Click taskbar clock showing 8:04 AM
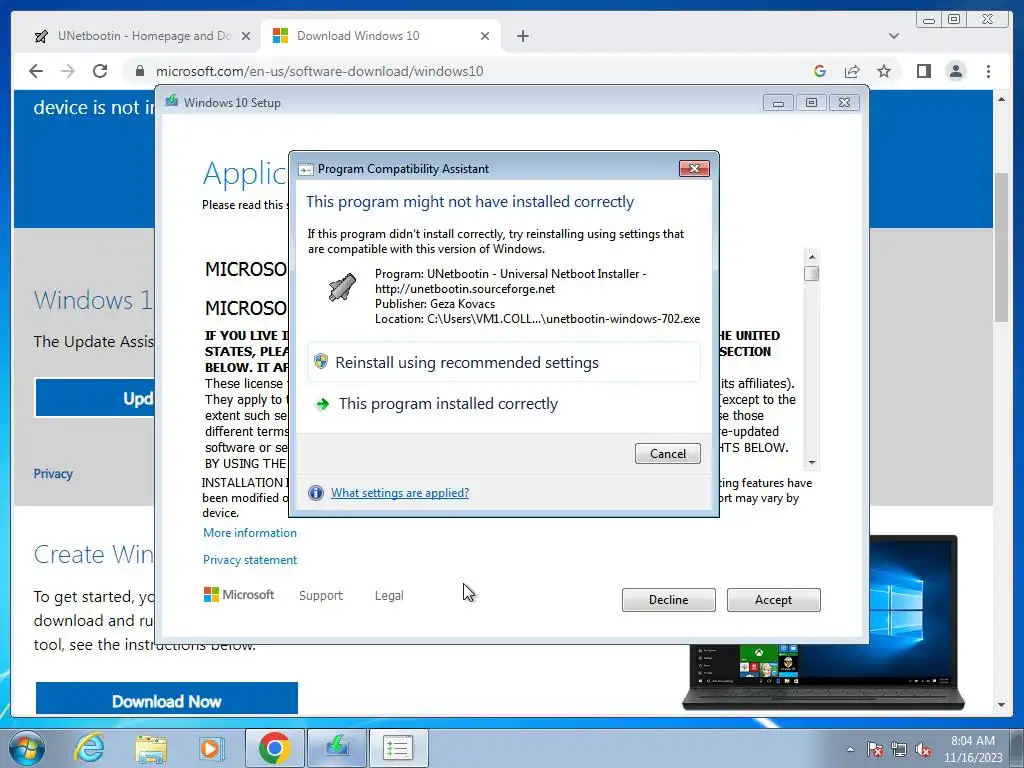The height and width of the screenshot is (768, 1024). coord(972,749)
